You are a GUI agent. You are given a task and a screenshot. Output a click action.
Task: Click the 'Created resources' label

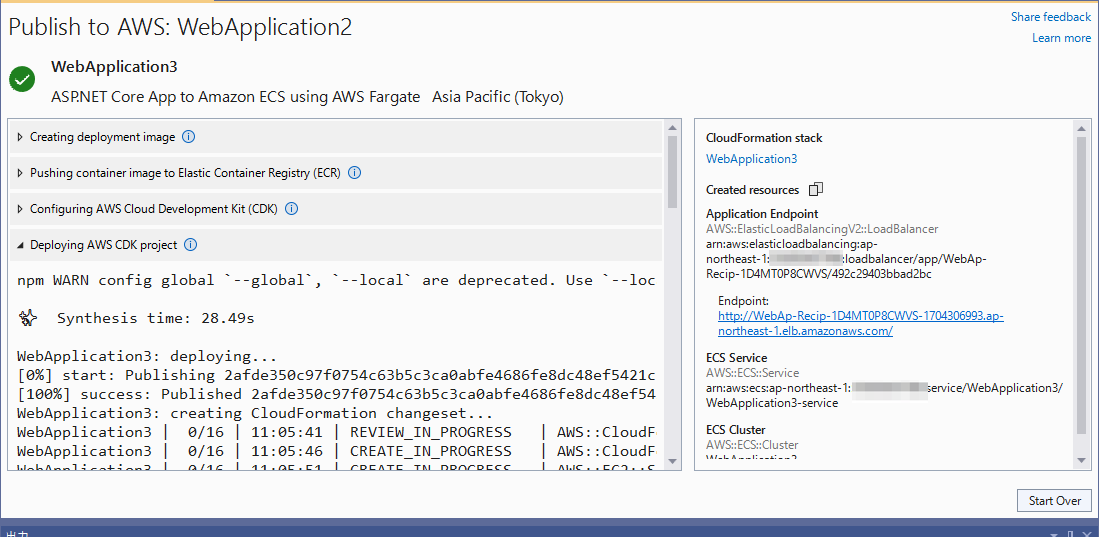tap(752, 190)
